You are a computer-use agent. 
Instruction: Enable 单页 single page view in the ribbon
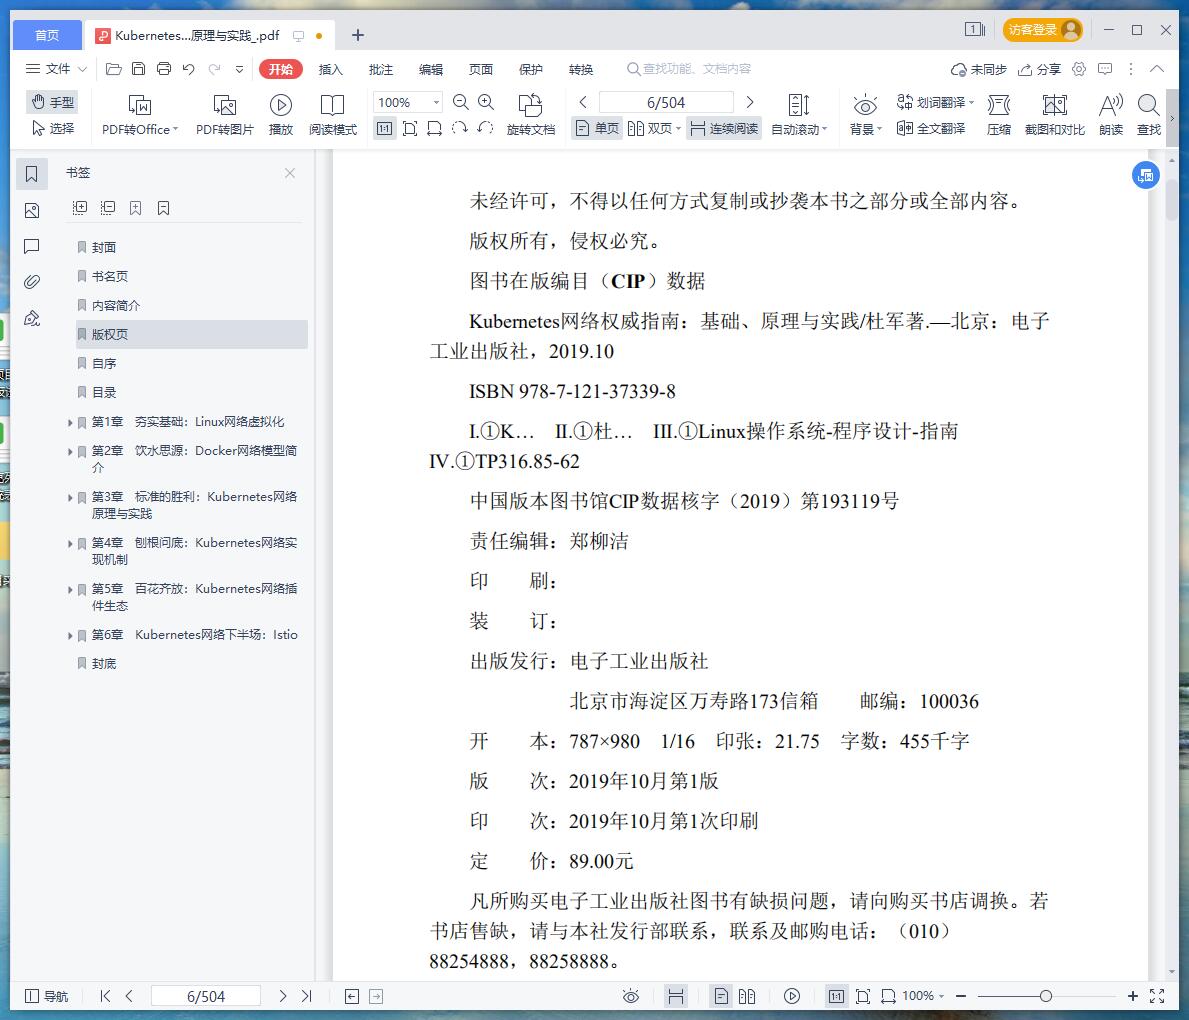pos(597,128)
